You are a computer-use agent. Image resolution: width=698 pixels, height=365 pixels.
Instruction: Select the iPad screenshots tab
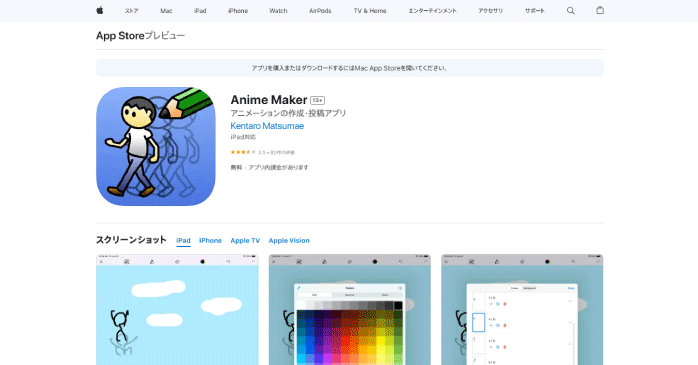[x=183, y=240]
